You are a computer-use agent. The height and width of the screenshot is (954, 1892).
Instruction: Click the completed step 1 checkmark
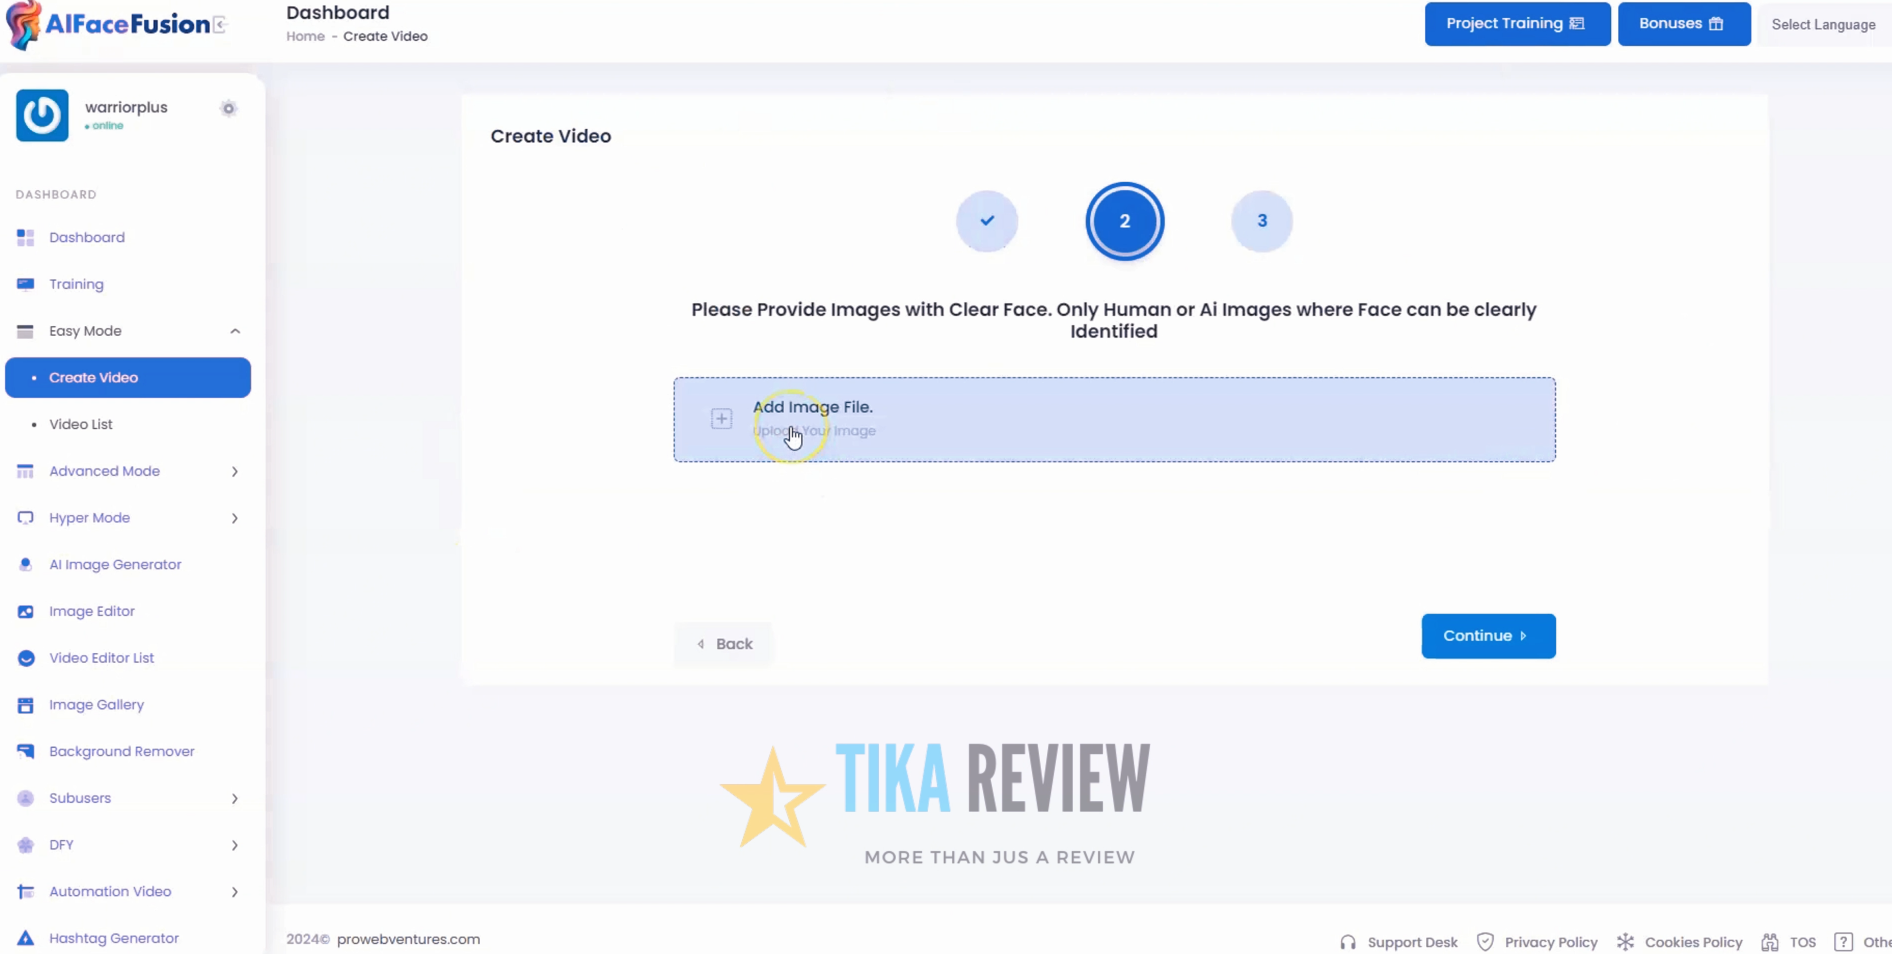(x=987, y=221)
